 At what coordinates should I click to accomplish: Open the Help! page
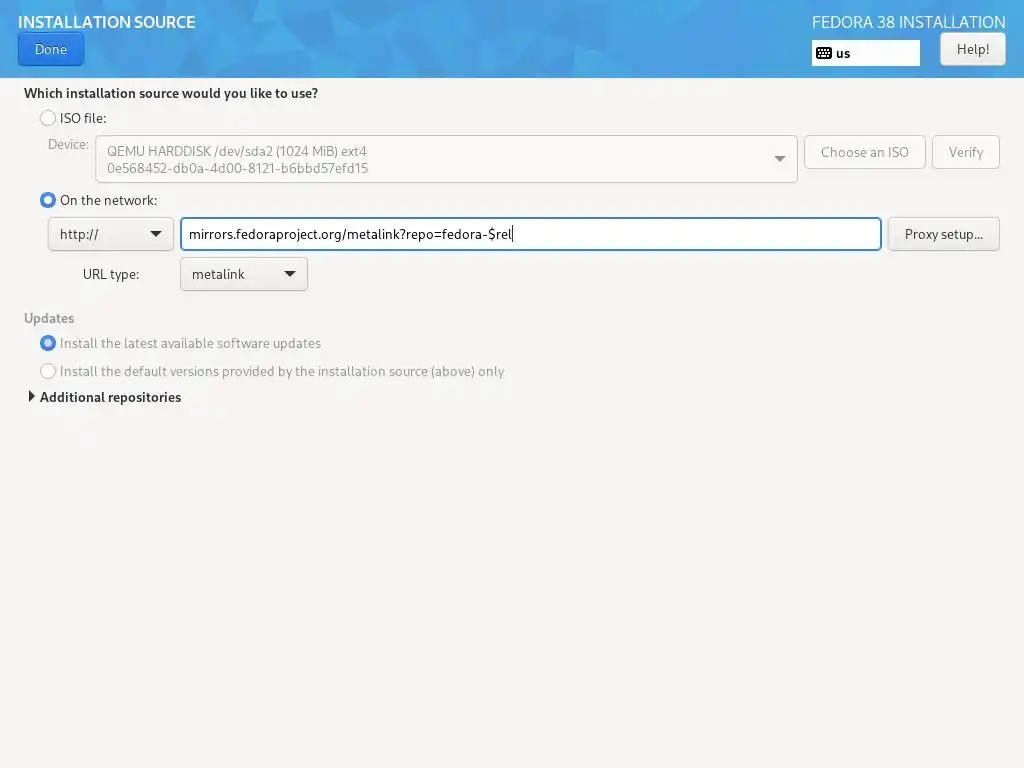[972, 50]
